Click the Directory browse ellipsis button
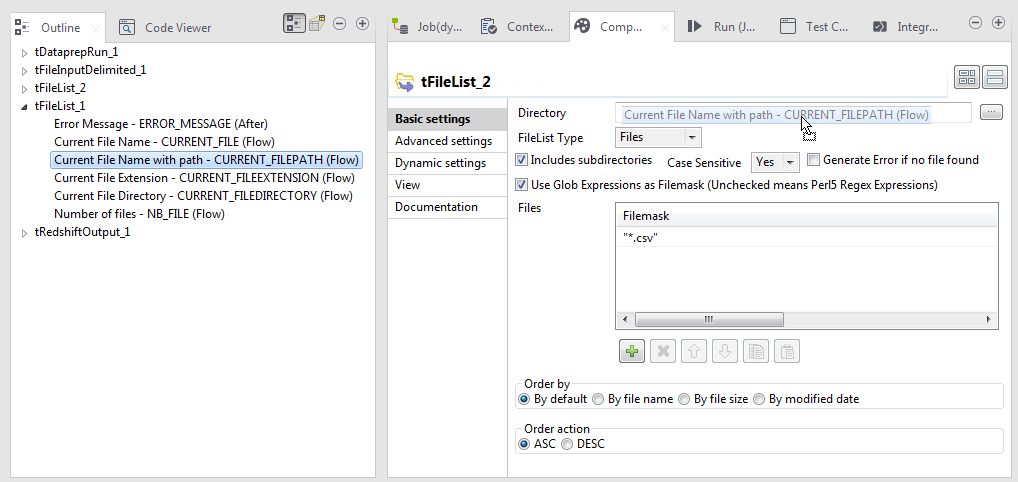 pos(990,113)
